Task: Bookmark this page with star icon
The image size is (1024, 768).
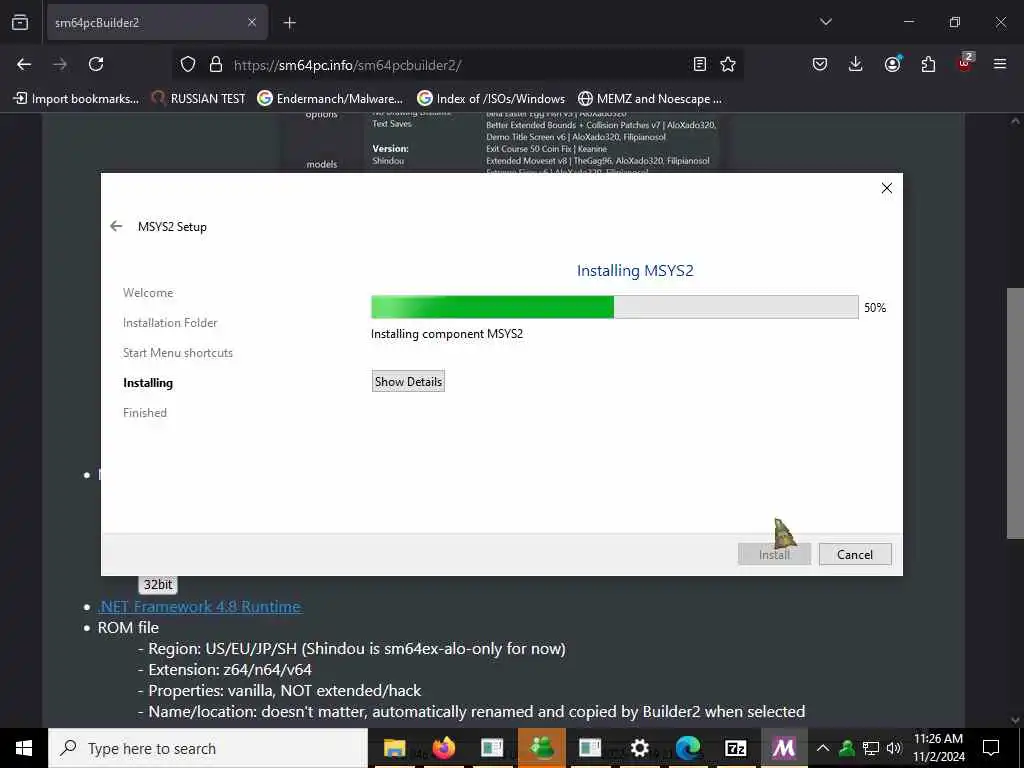Action: click(x=728, y=64)
